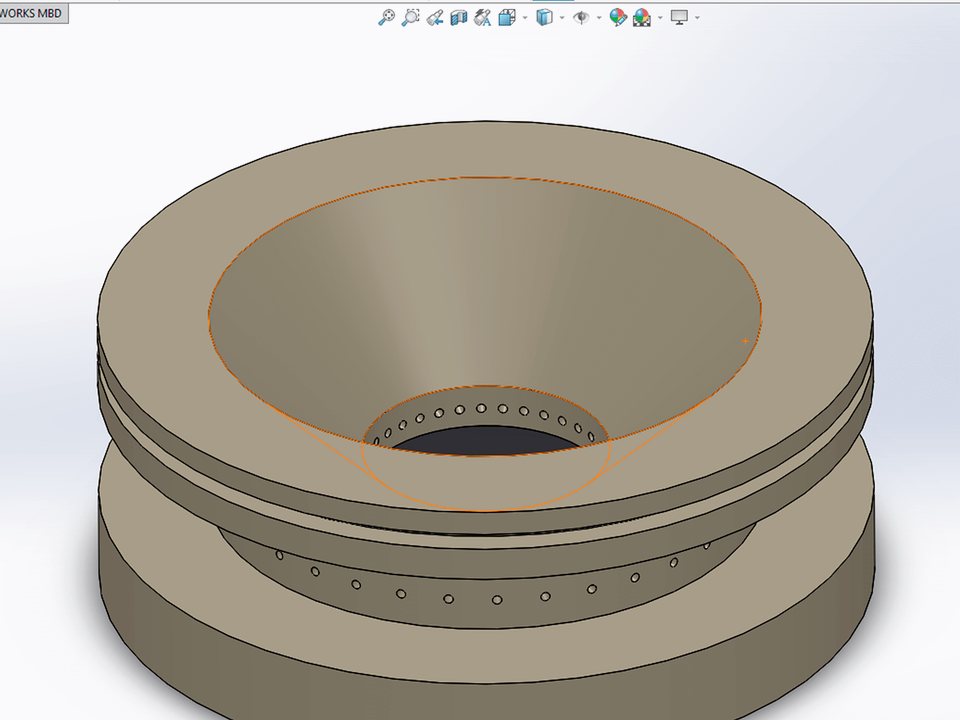Activate the Zoom to Area tool
960x720 pixels.
point(410,17)
